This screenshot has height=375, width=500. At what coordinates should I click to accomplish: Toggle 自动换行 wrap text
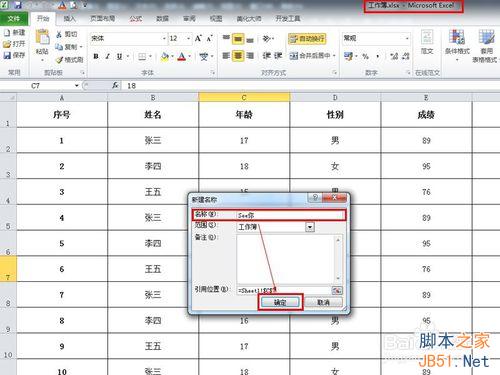point(307,39)
